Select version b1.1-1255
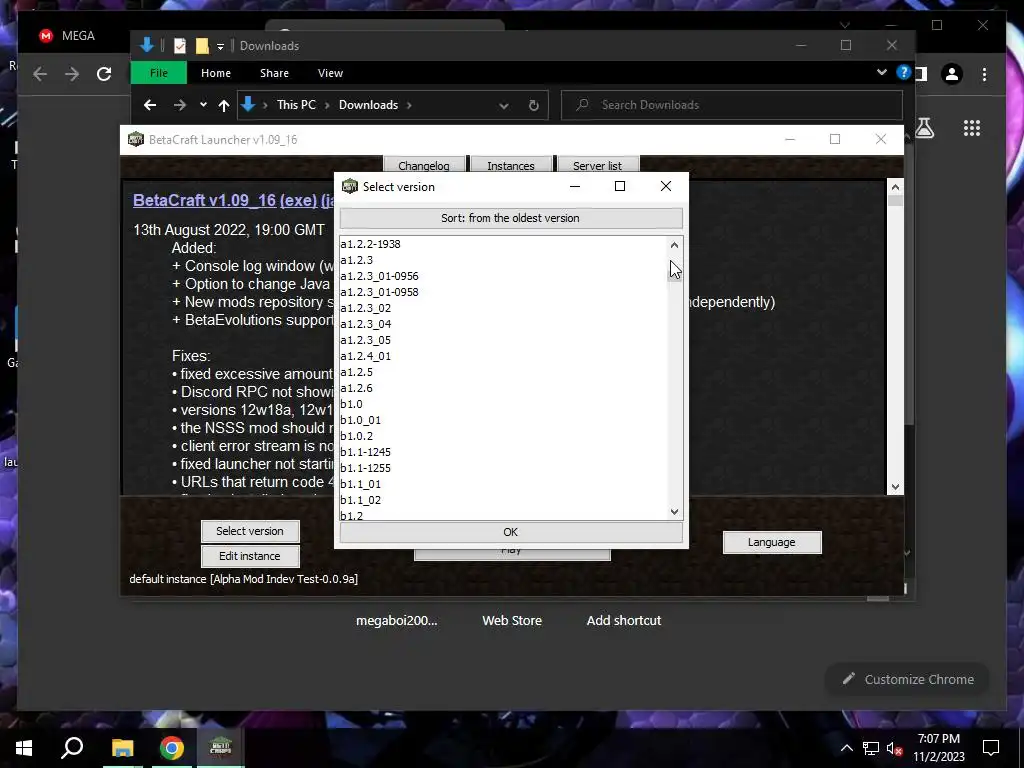The image size is (1024, 768). [x=503, y=468]
